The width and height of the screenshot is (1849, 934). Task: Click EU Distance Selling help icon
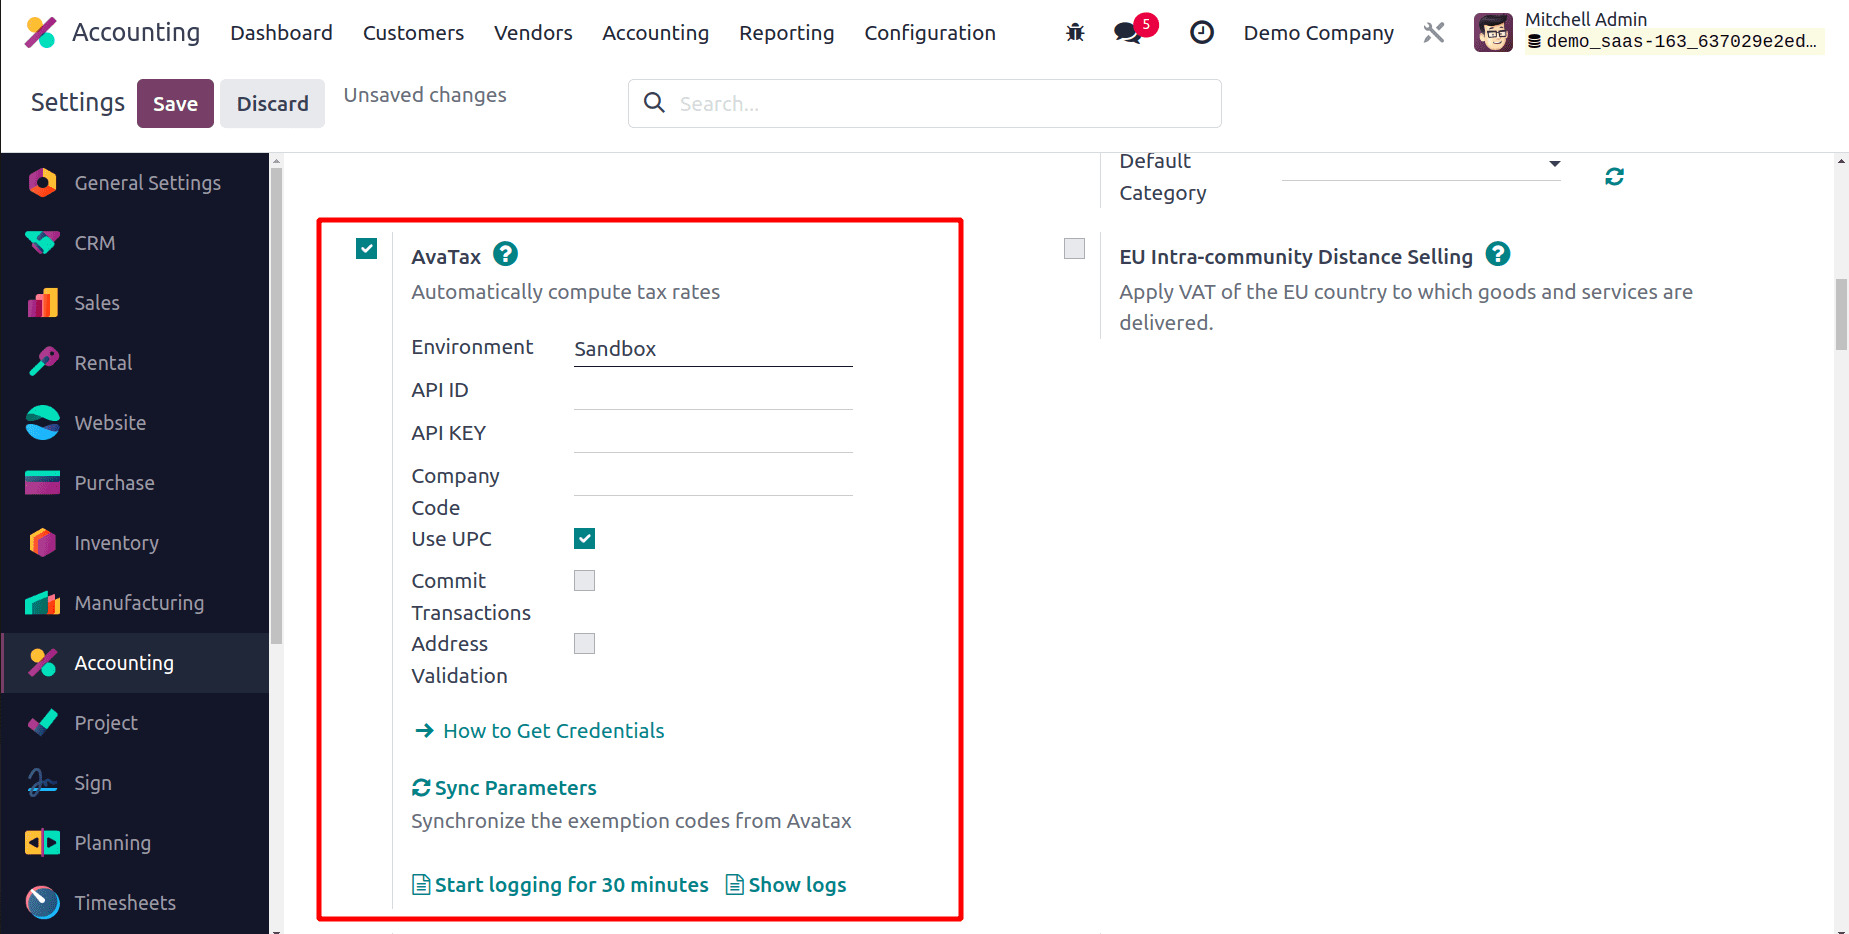point(1497,255)
